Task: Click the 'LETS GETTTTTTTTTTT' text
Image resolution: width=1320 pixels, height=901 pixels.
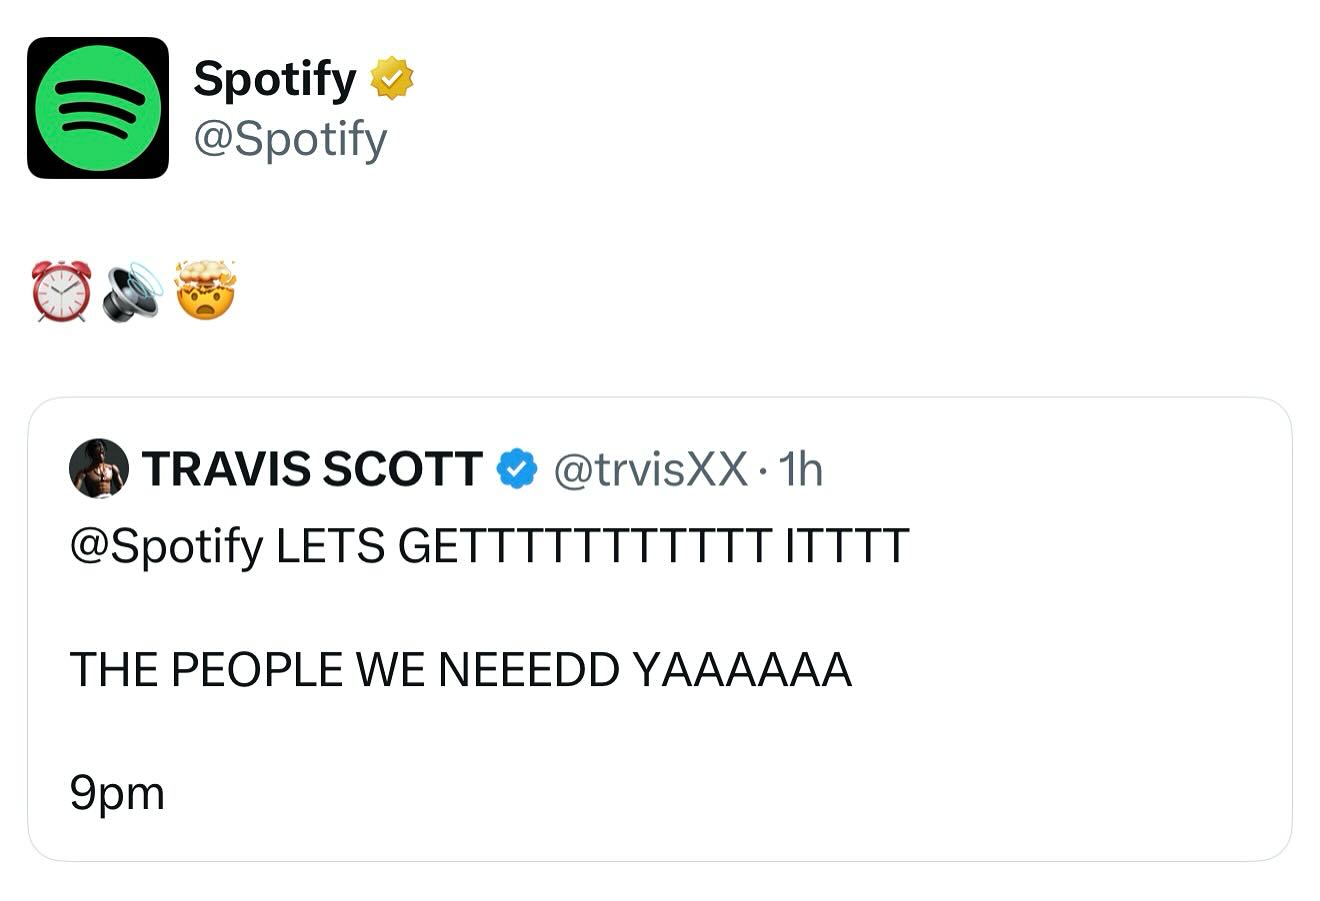Action: [523, 547]
